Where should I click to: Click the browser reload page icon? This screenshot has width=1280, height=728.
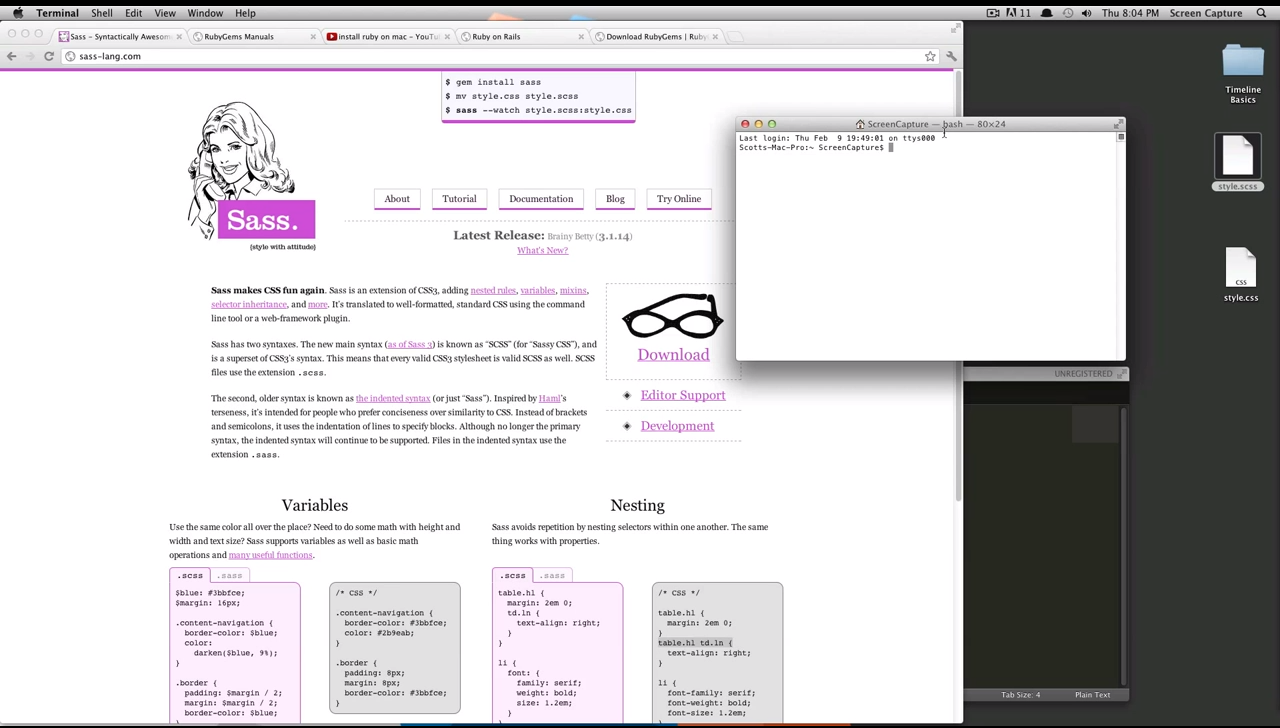[x=48, y=56]
